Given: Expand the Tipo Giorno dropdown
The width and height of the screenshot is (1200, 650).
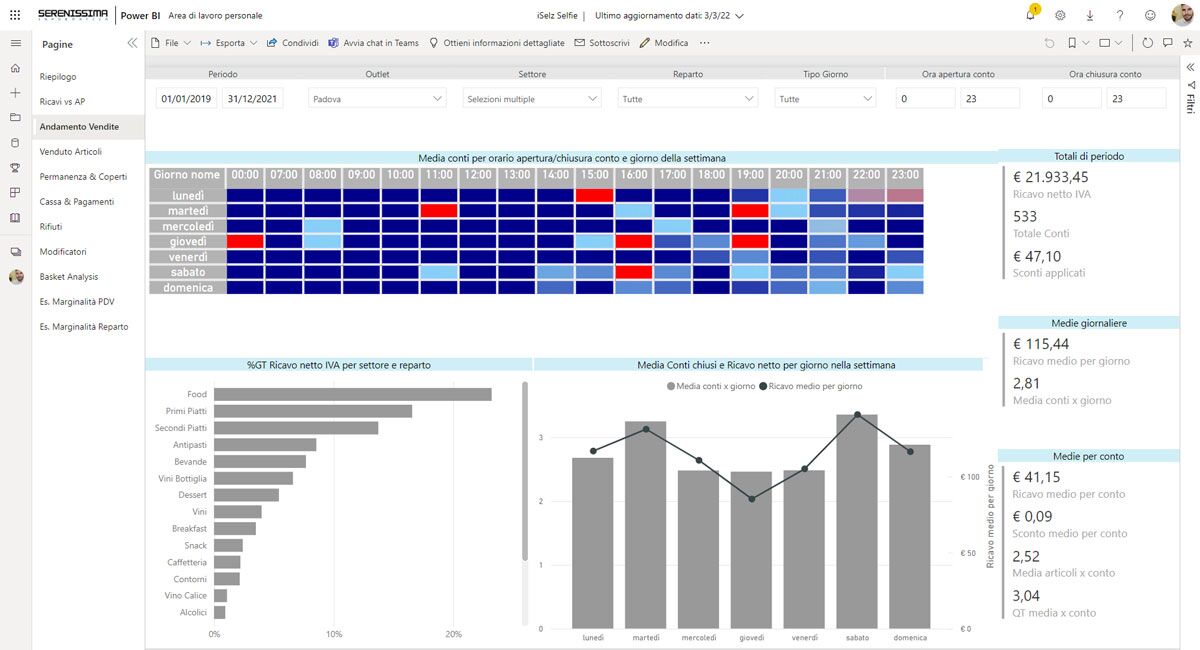Looking at the screenshot, I should pos(825,99).
